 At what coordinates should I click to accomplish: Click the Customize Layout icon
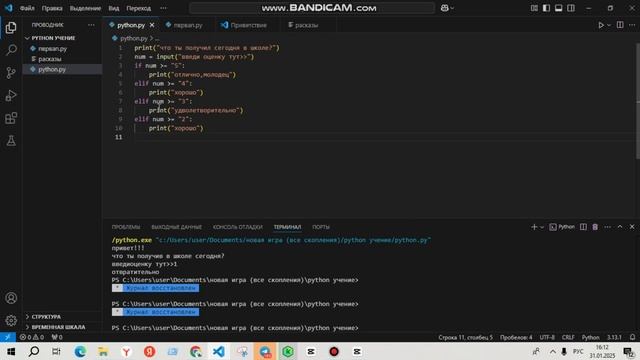(x=534, y=8)
